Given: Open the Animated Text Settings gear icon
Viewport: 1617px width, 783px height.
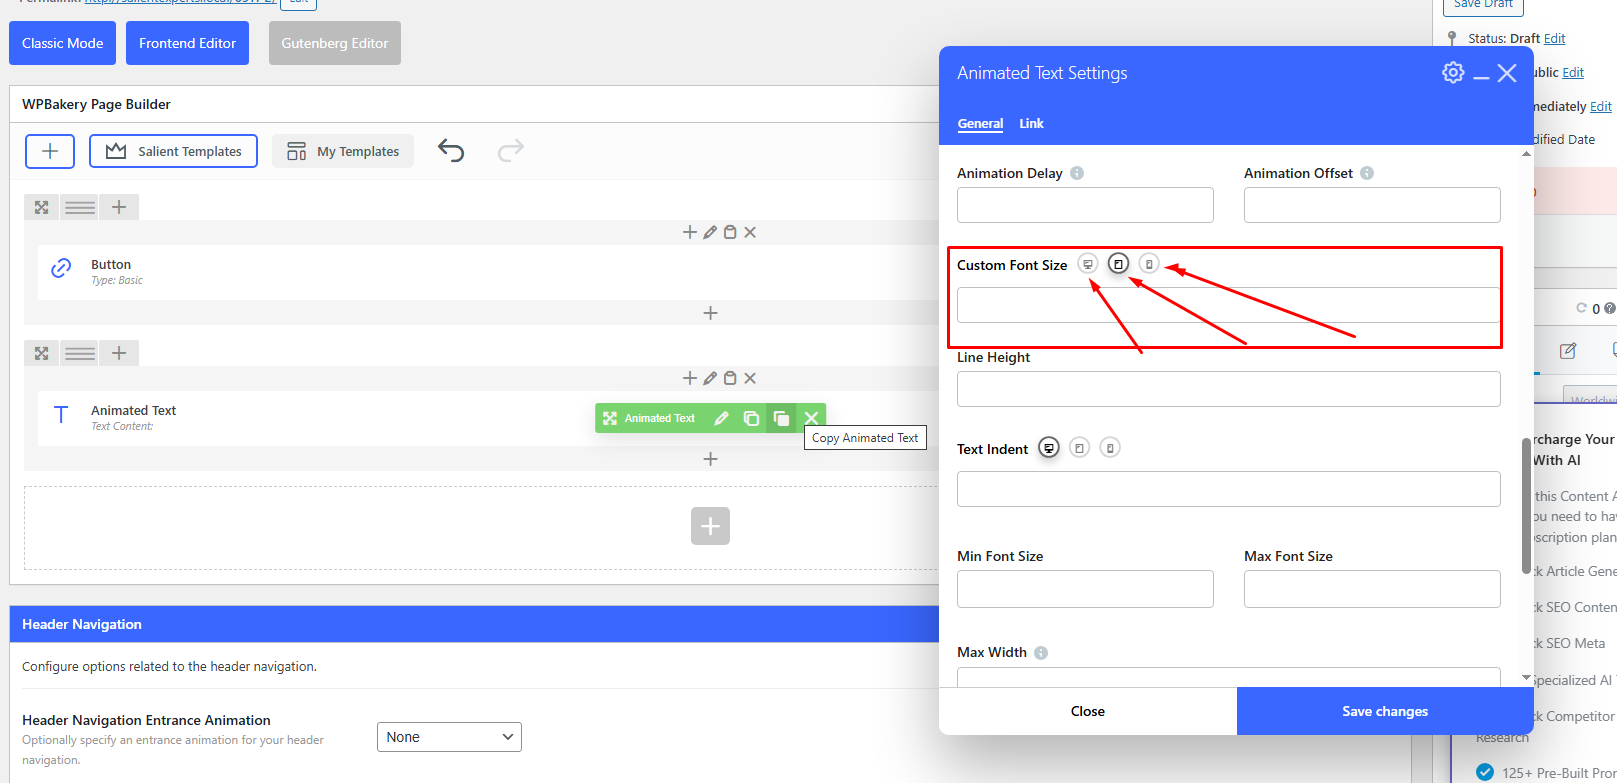Looking at the screenshot, I should tap(1453, 73).
